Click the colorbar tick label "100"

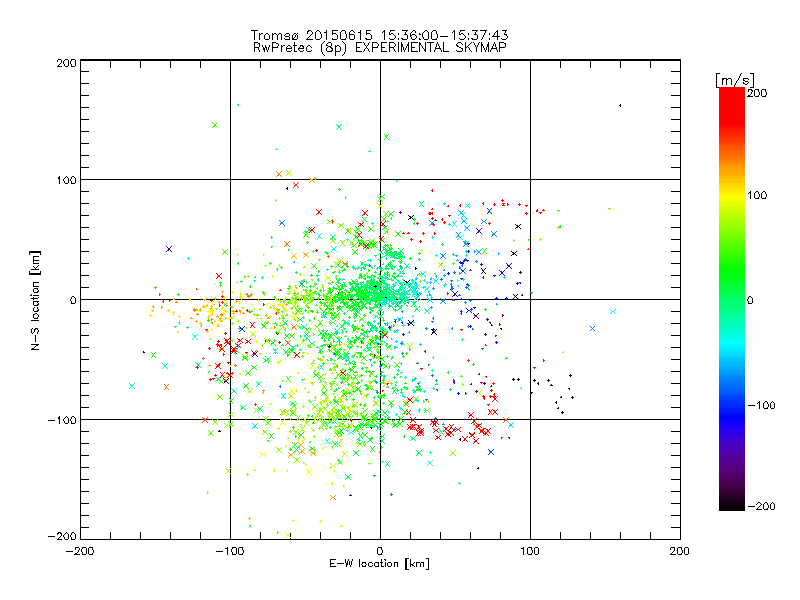(x=757, y=195)
